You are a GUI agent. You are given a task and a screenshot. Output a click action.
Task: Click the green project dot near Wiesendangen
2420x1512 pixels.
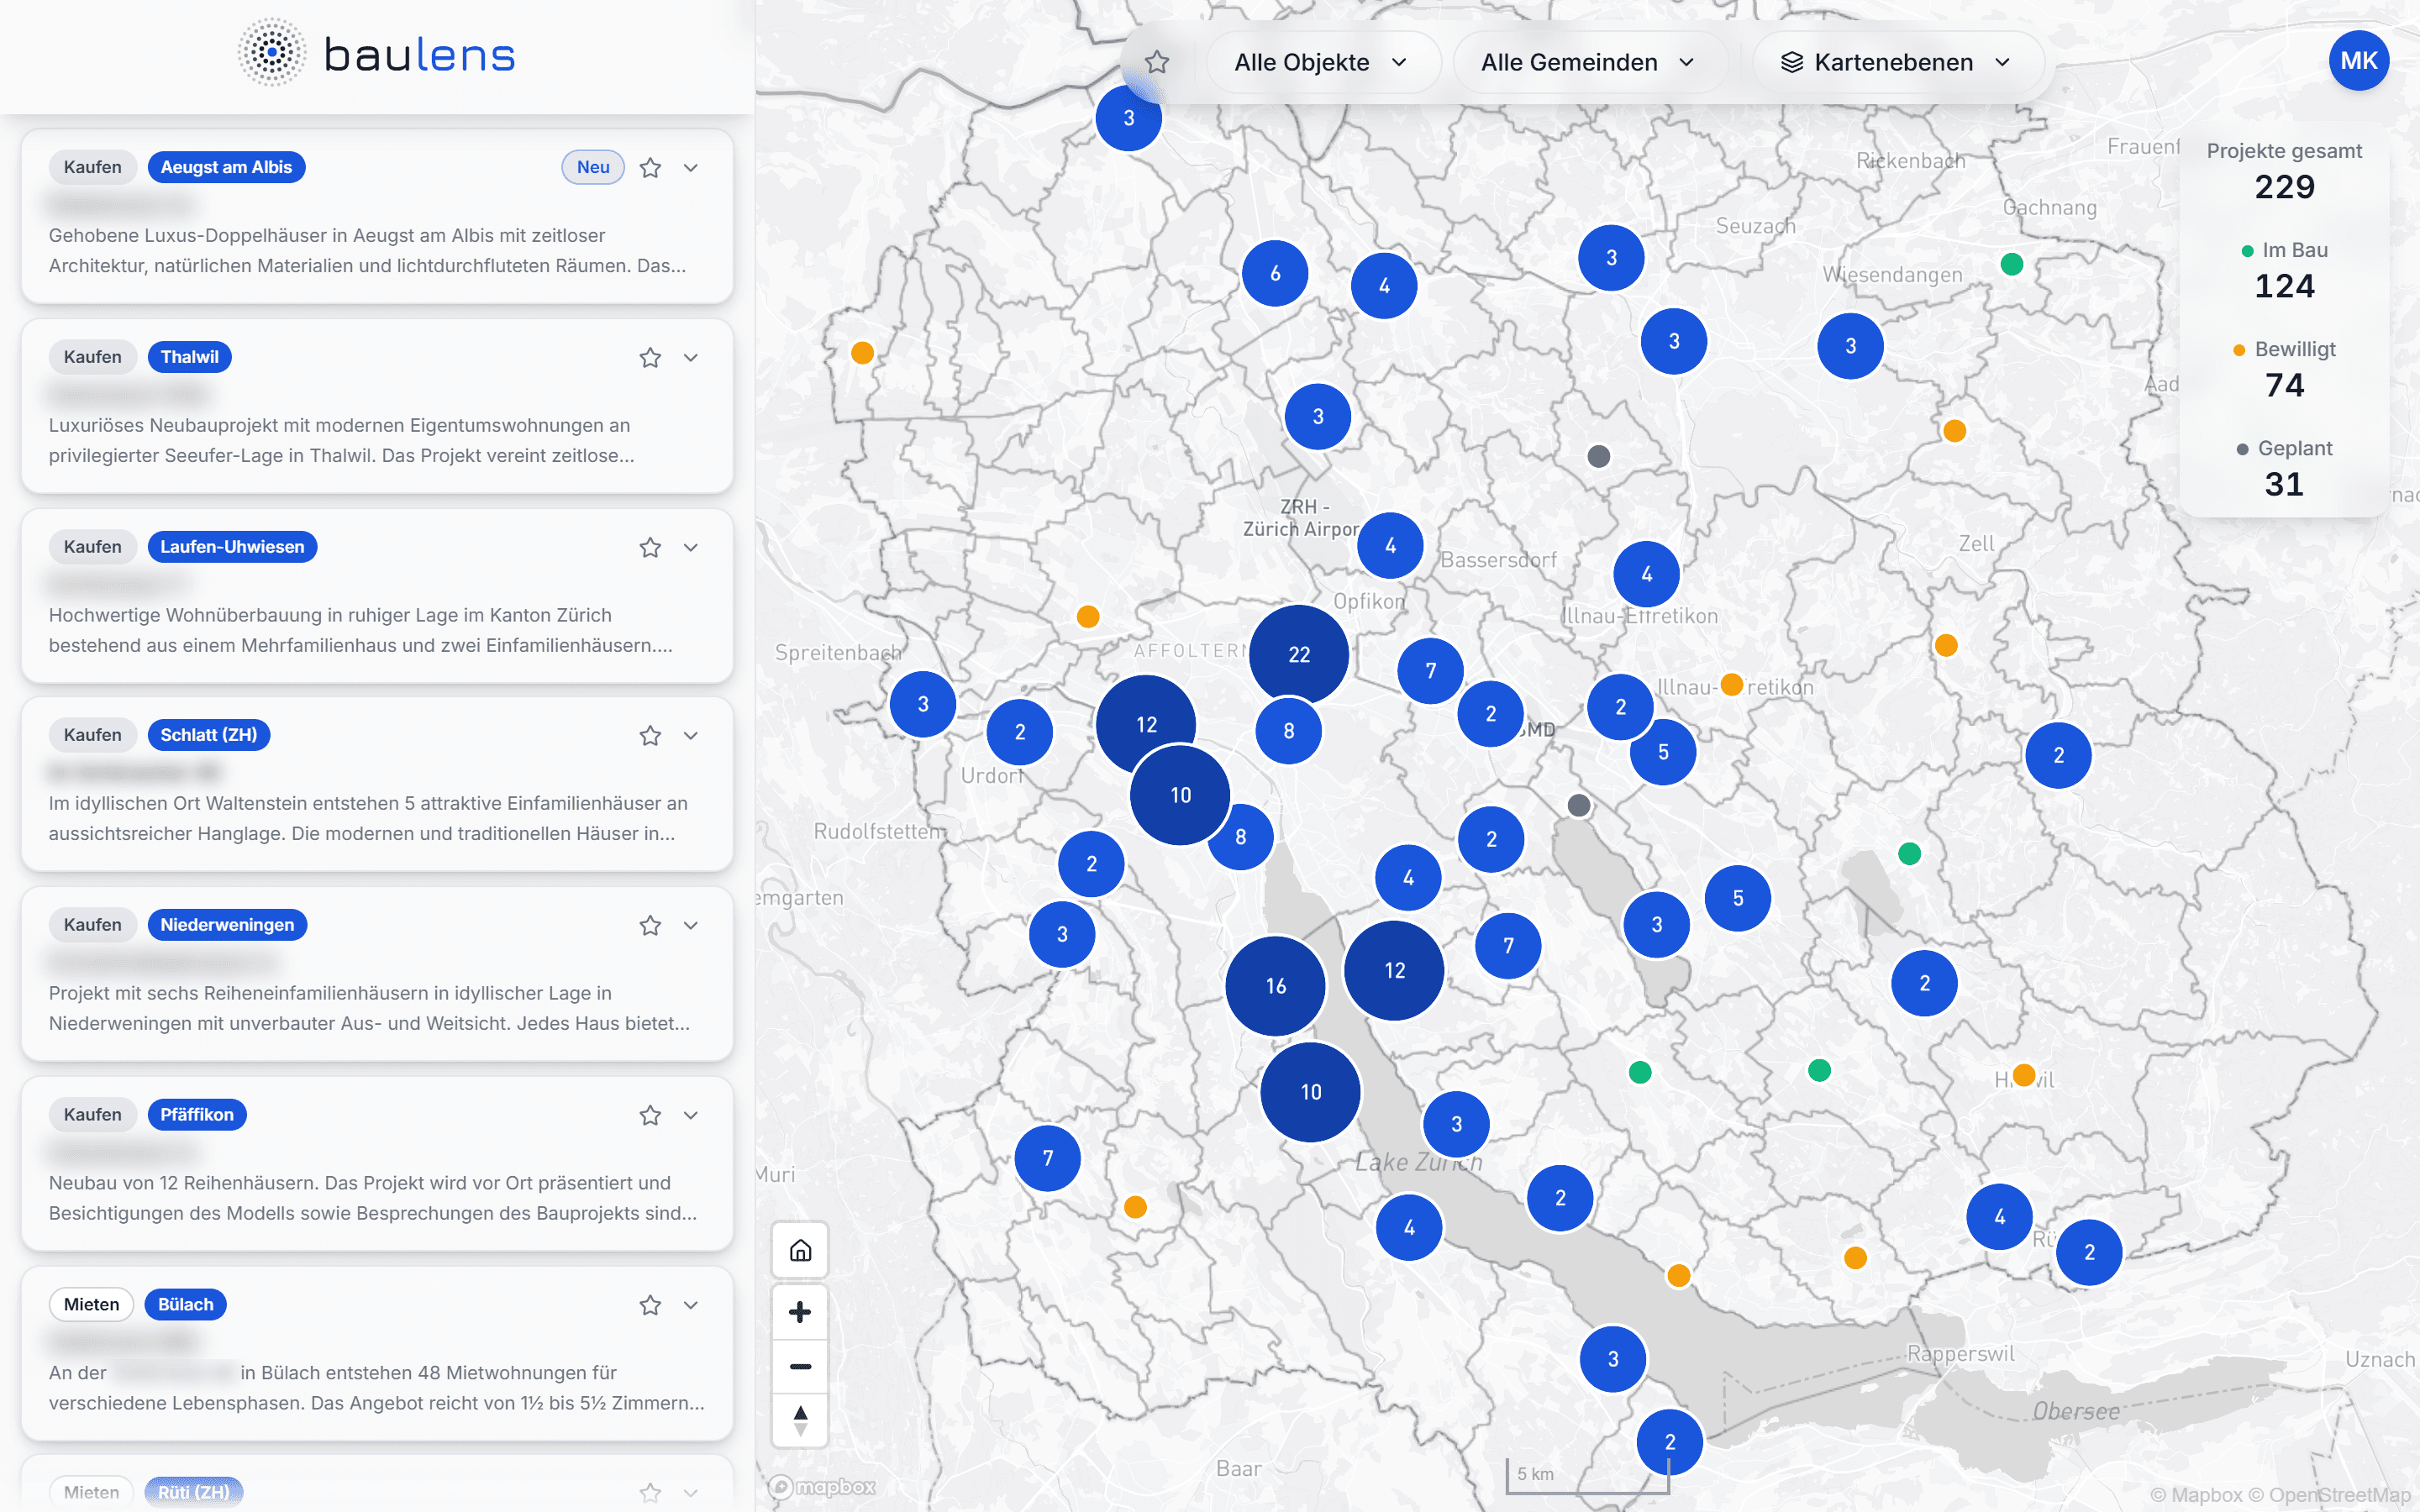tap(2012, 264)
